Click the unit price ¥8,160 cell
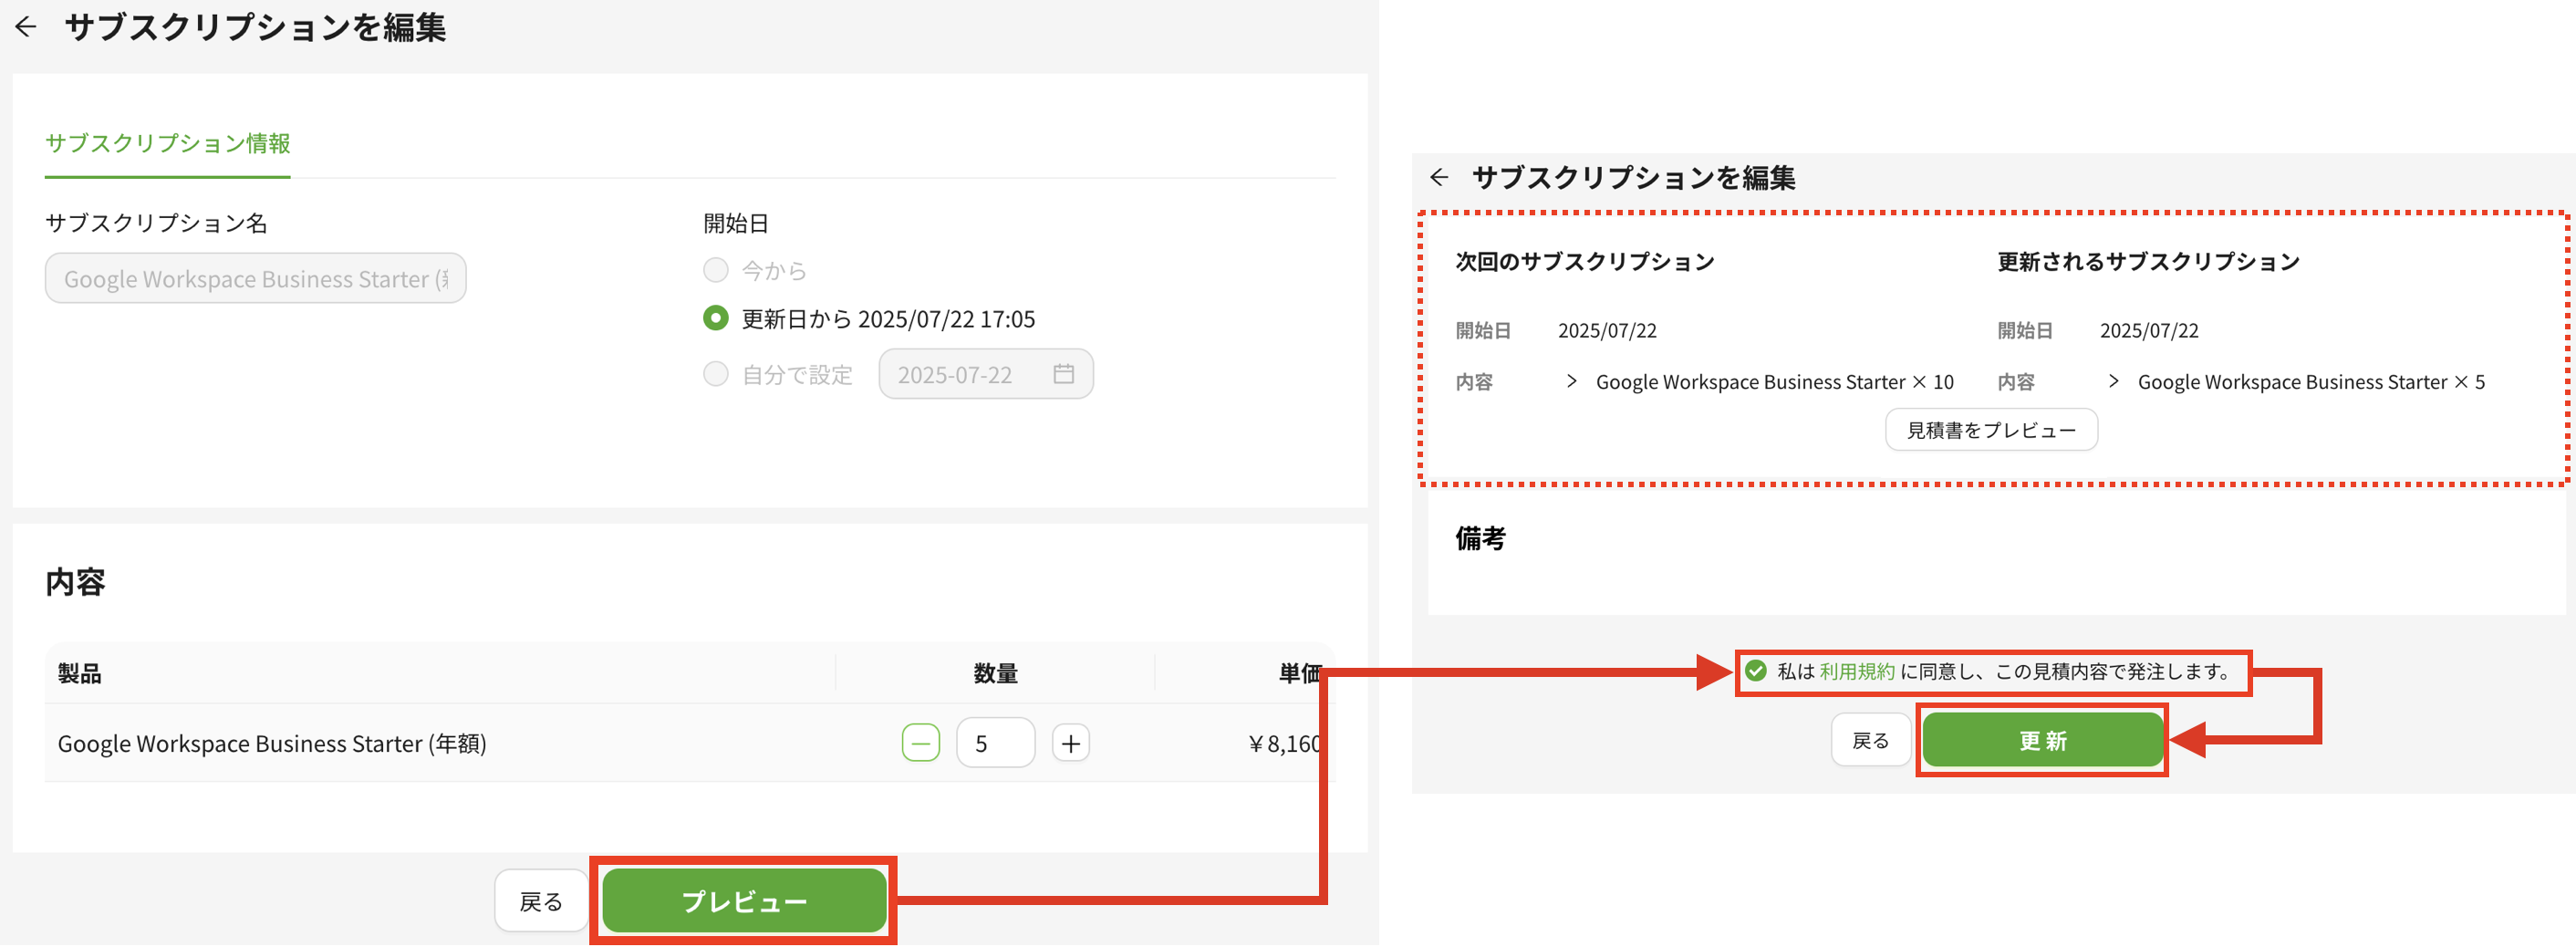Viewport: 2576px width, 947px height. (x=1284, y=743)
